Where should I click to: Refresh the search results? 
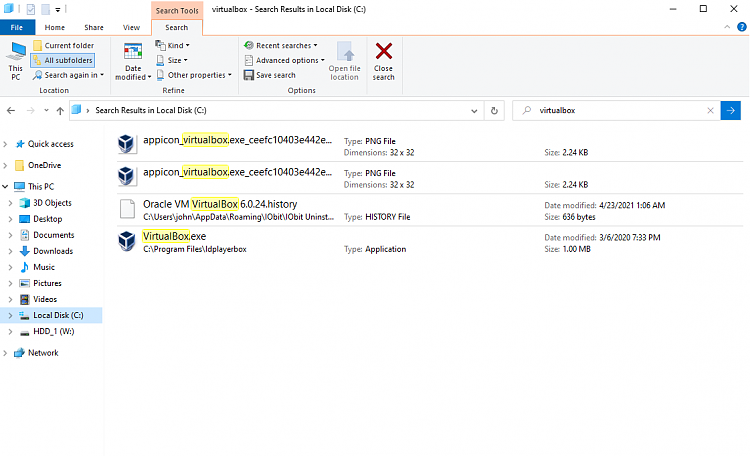494,111
